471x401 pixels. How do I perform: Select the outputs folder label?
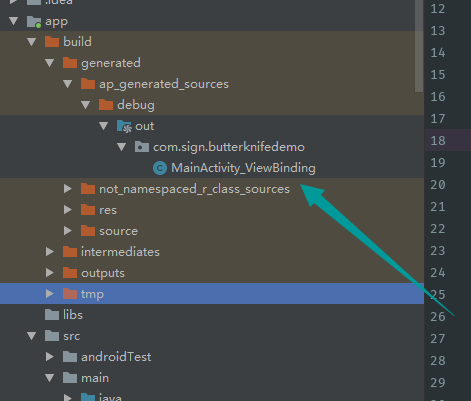[103, 273]
